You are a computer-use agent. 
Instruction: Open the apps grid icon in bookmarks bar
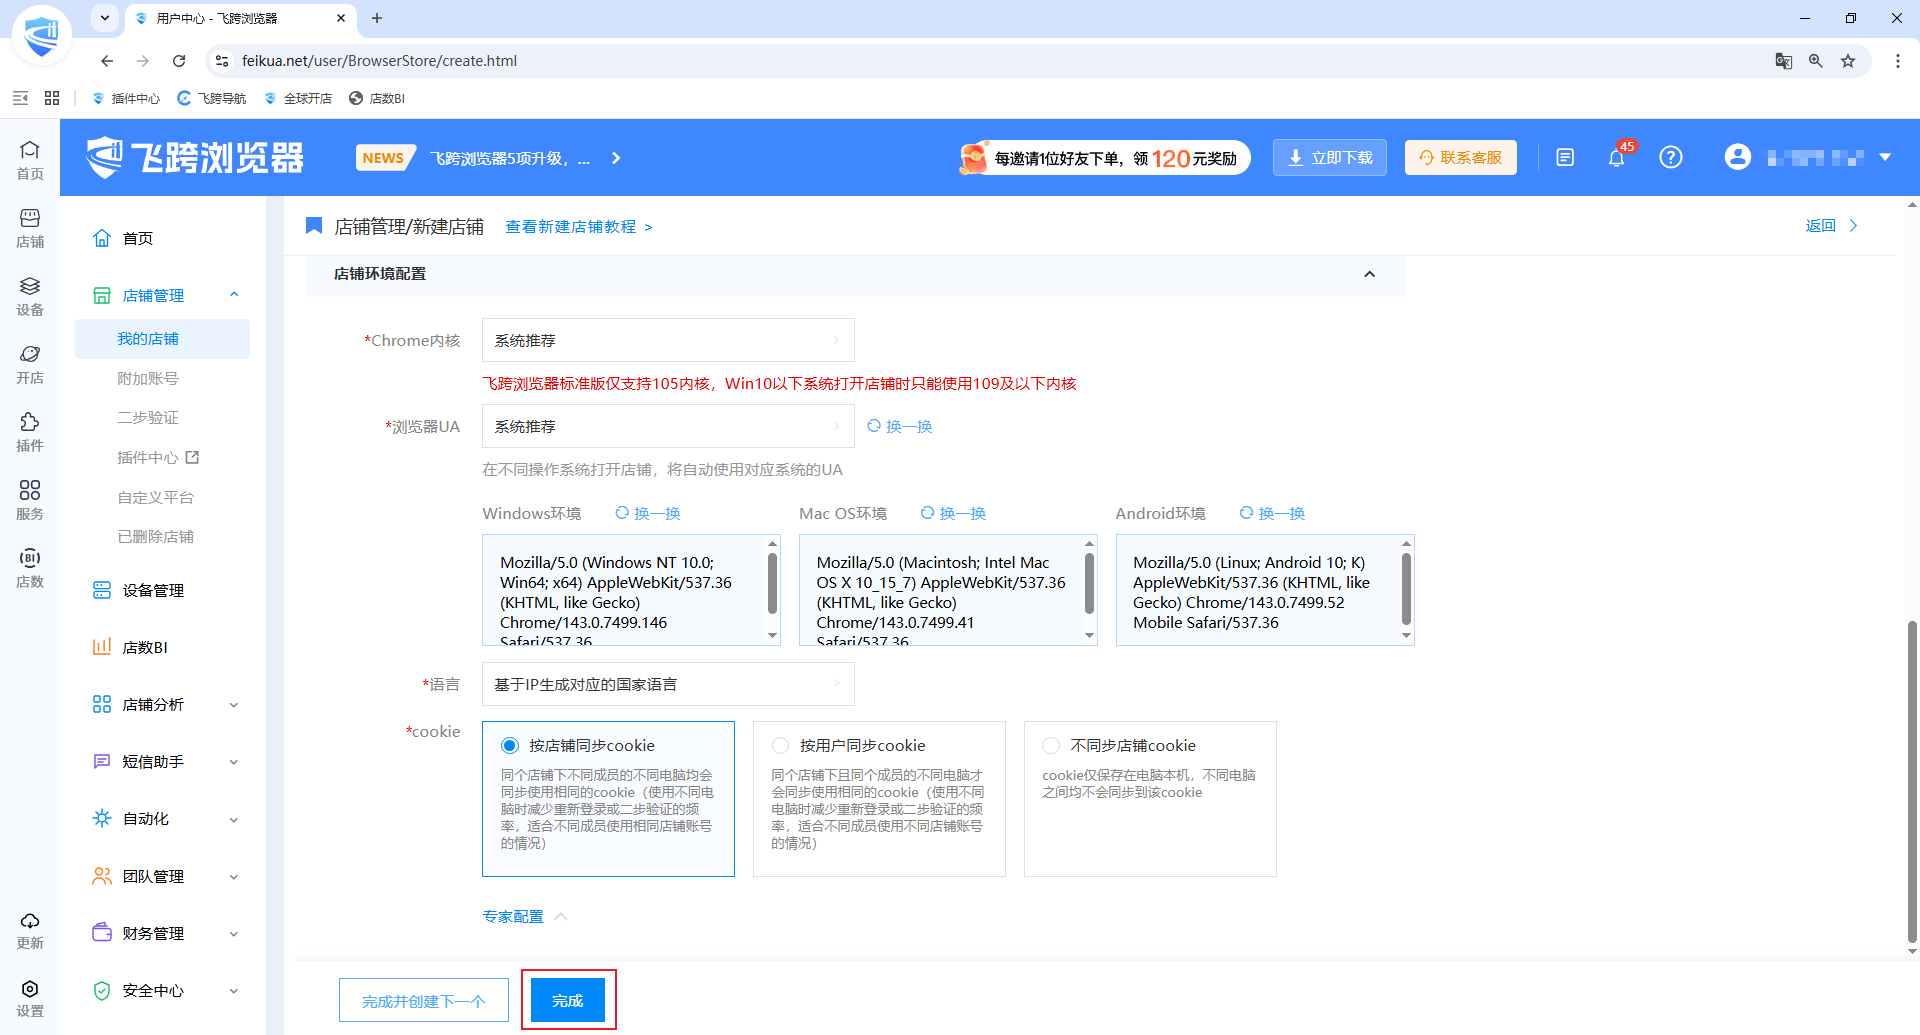point(52,98)
